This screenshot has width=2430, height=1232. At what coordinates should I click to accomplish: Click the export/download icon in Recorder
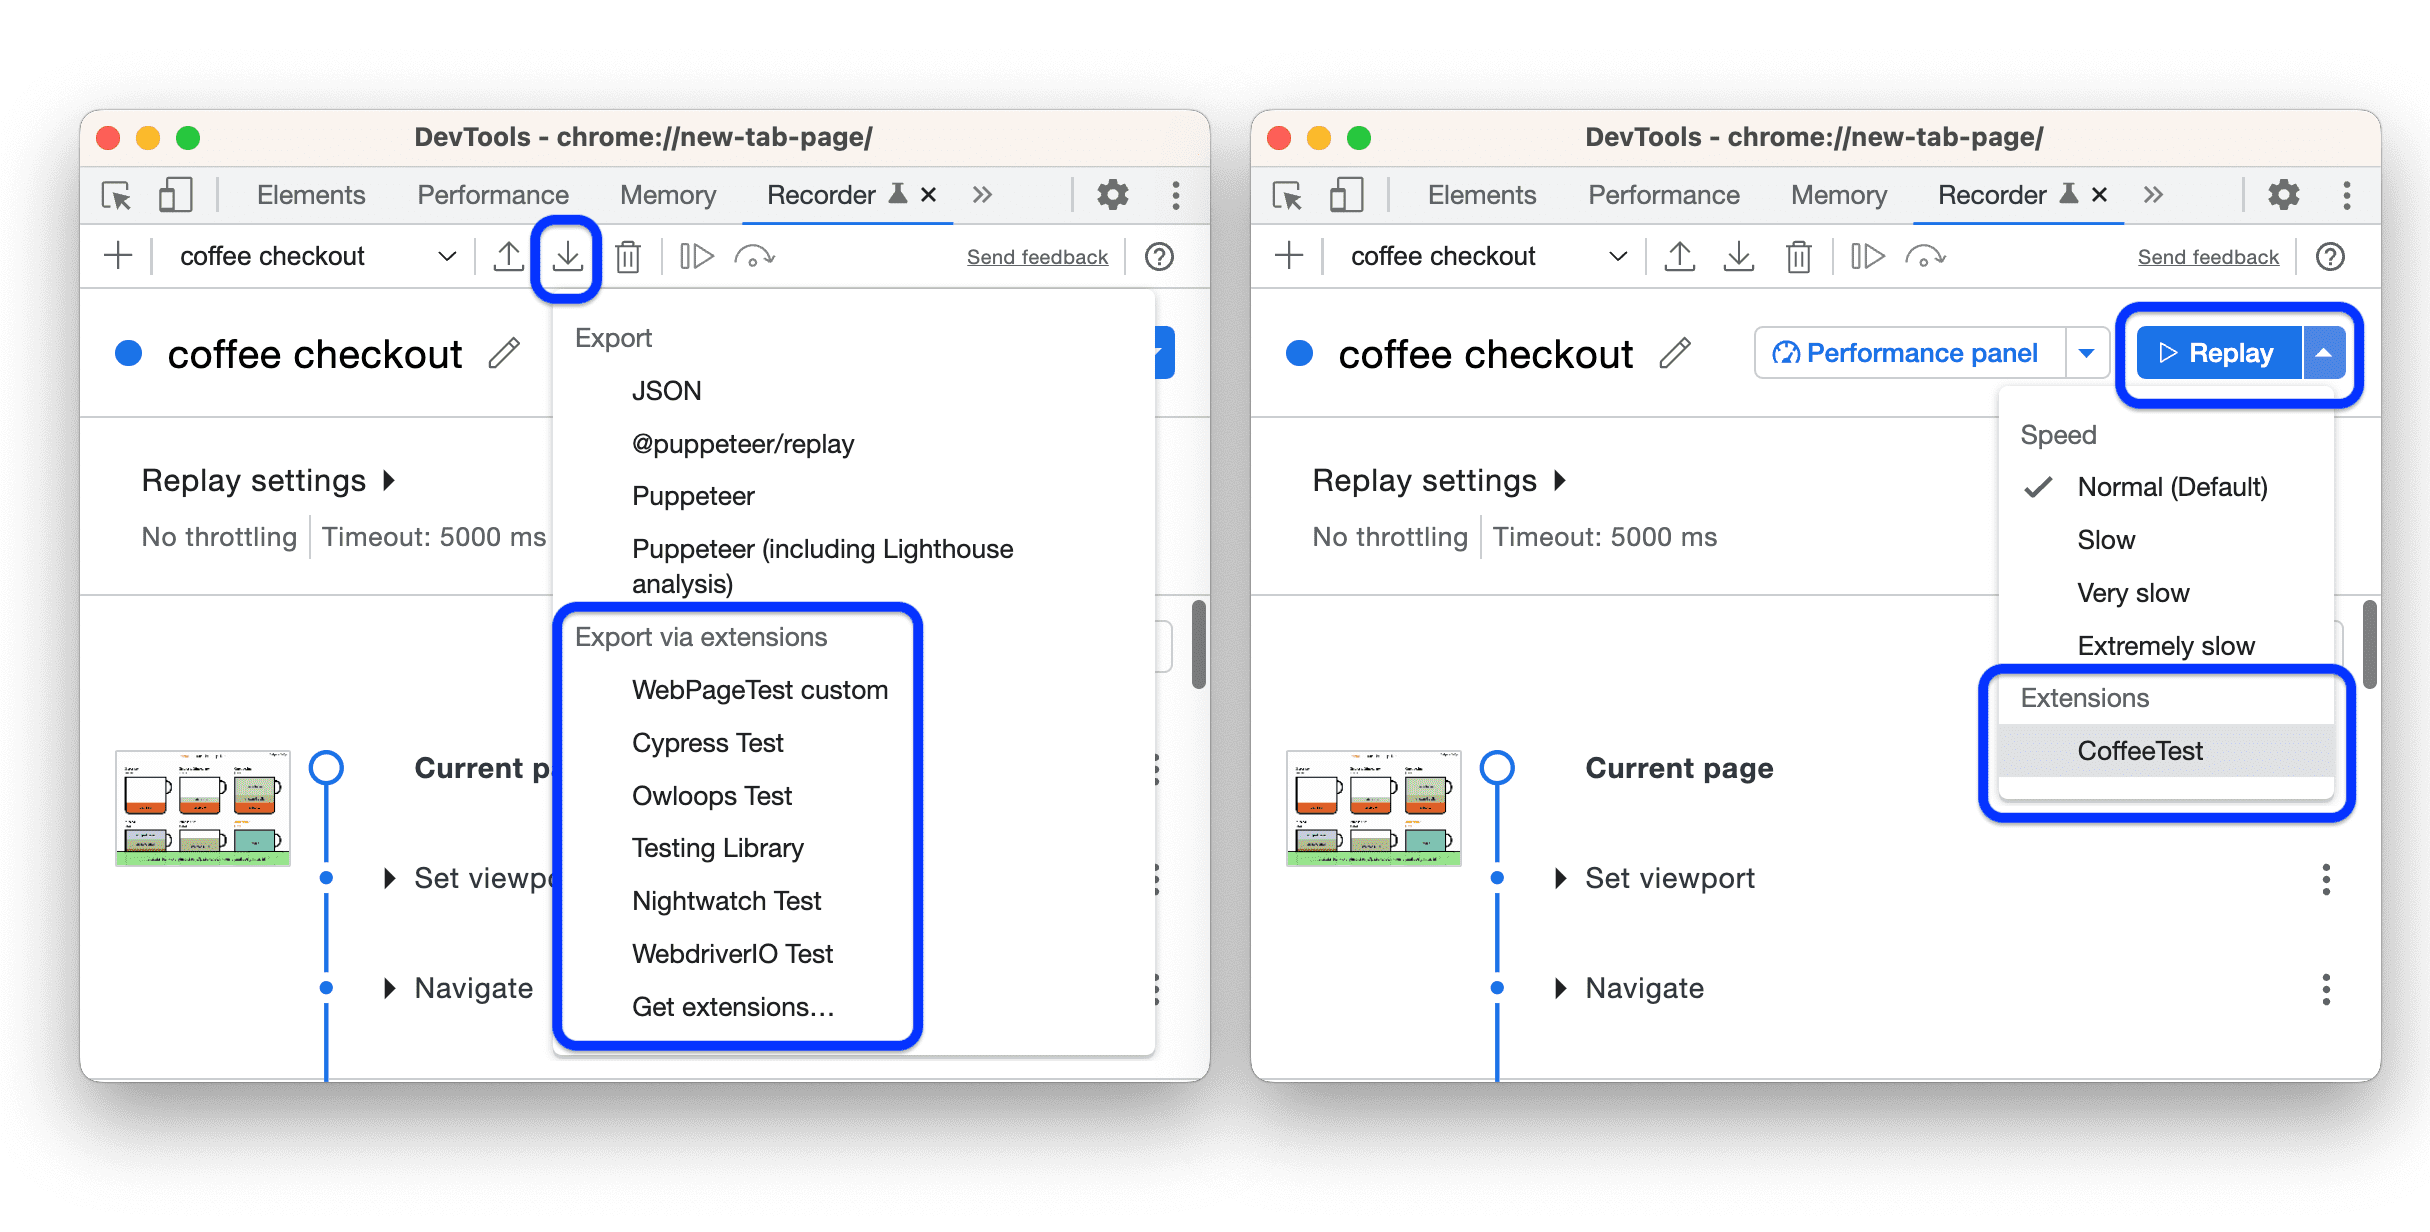pos(569,256)
